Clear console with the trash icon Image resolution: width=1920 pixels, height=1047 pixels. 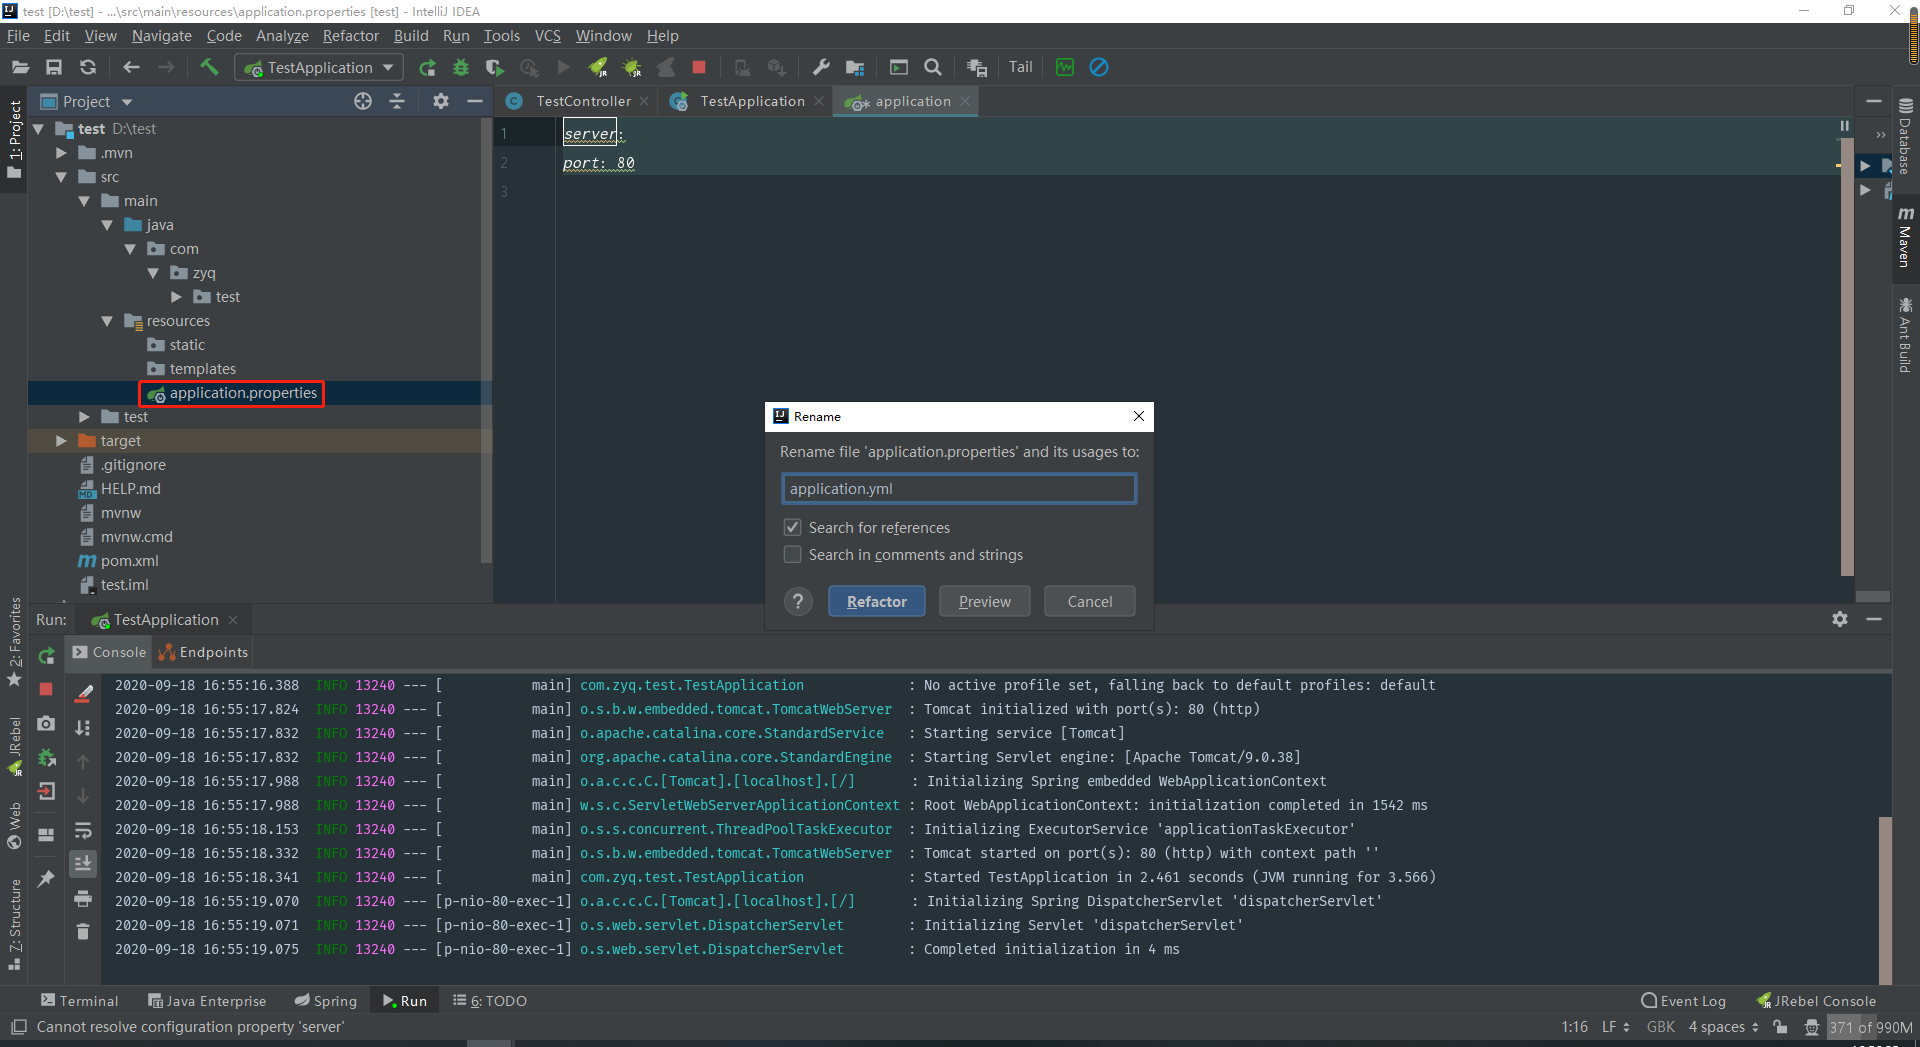(x=83, y=932)
